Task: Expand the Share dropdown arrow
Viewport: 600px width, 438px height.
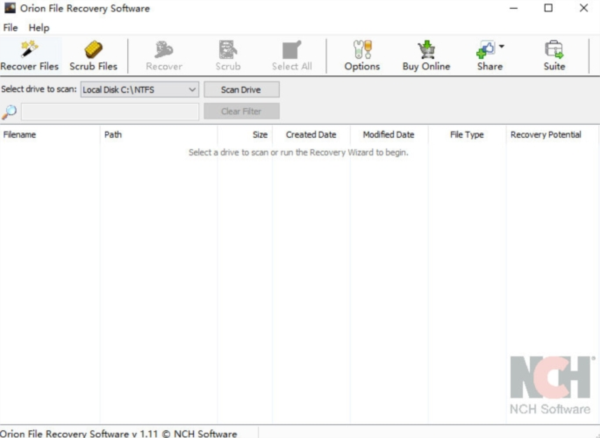Action: coord(502,47)
